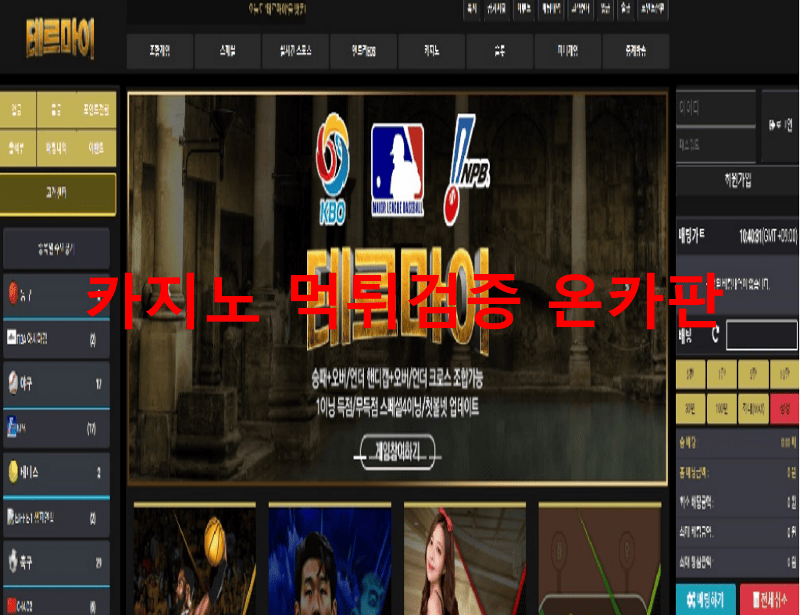Click the Major League Baseball logo

click(x=397, y=170)
